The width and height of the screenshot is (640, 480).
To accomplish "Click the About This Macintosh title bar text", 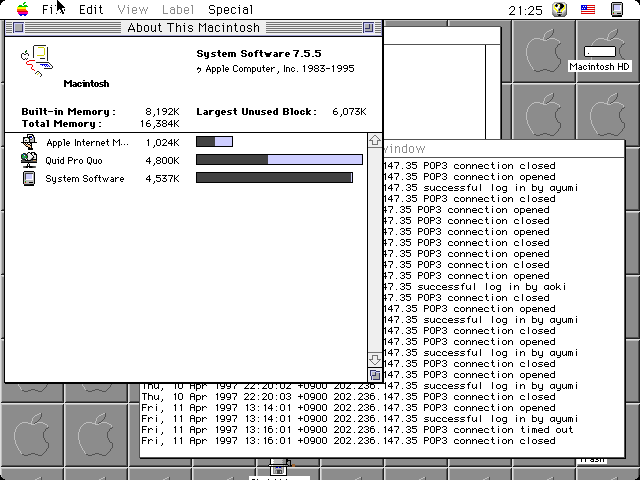I will [193, 28].
